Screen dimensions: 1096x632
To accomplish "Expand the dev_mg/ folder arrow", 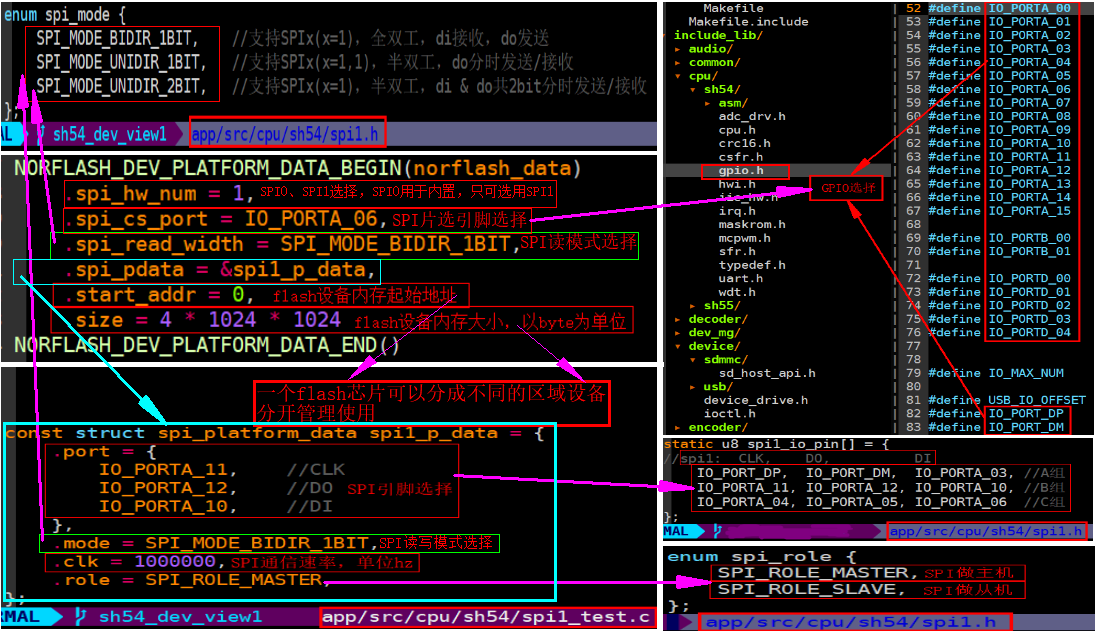I will click(677, 333).
